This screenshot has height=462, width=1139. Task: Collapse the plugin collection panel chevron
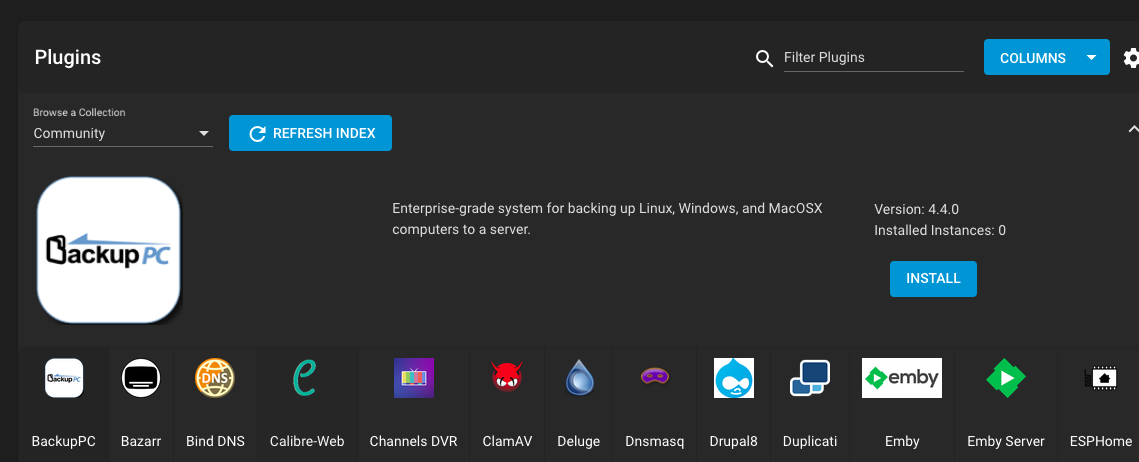[1132, 129]
